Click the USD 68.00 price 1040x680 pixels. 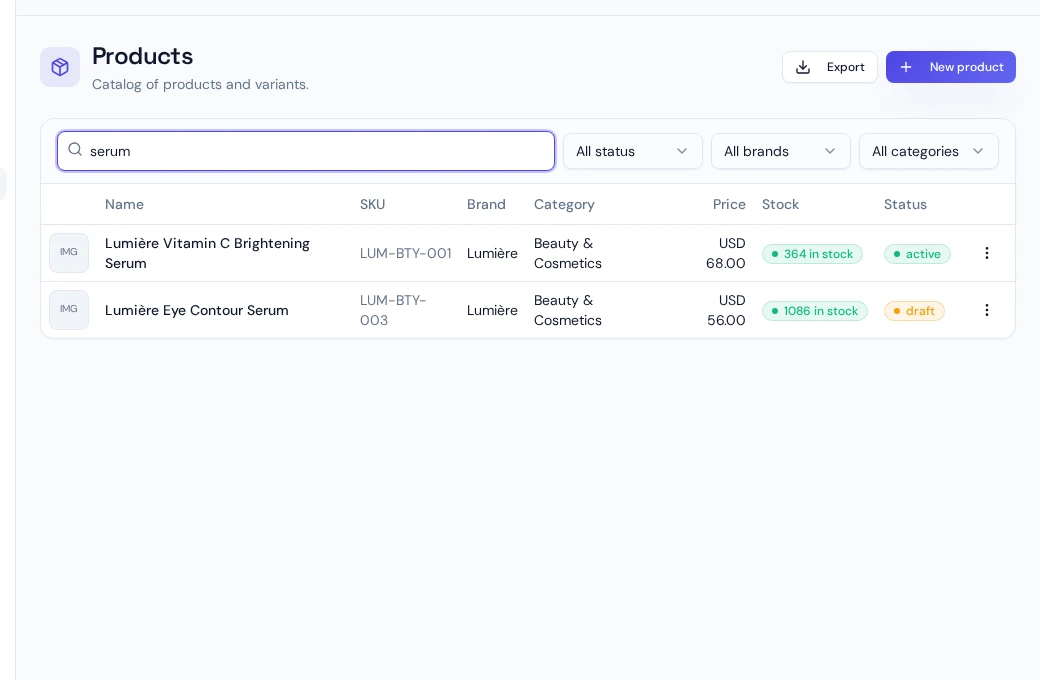pyautogui.click(x=726, y=253)
